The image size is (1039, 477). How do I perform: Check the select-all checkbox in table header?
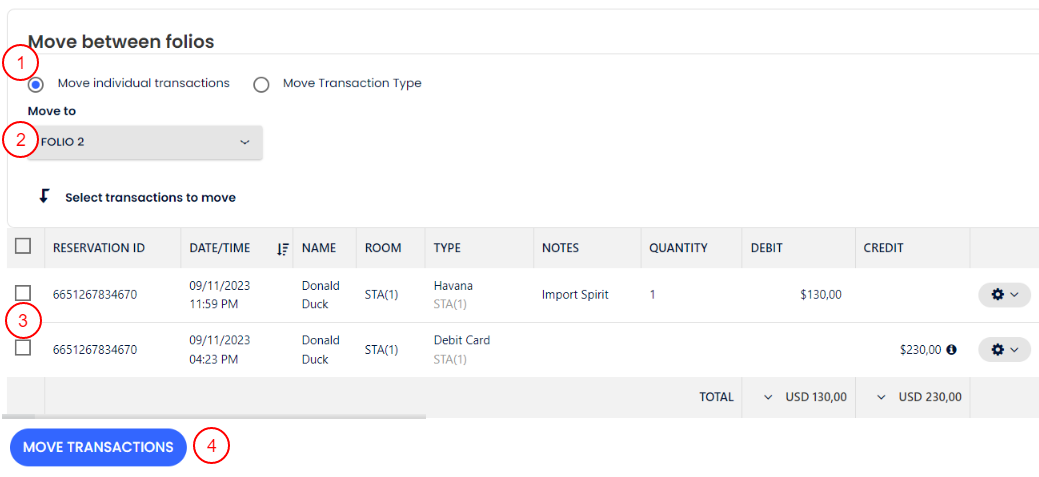[x=23, y=246]
